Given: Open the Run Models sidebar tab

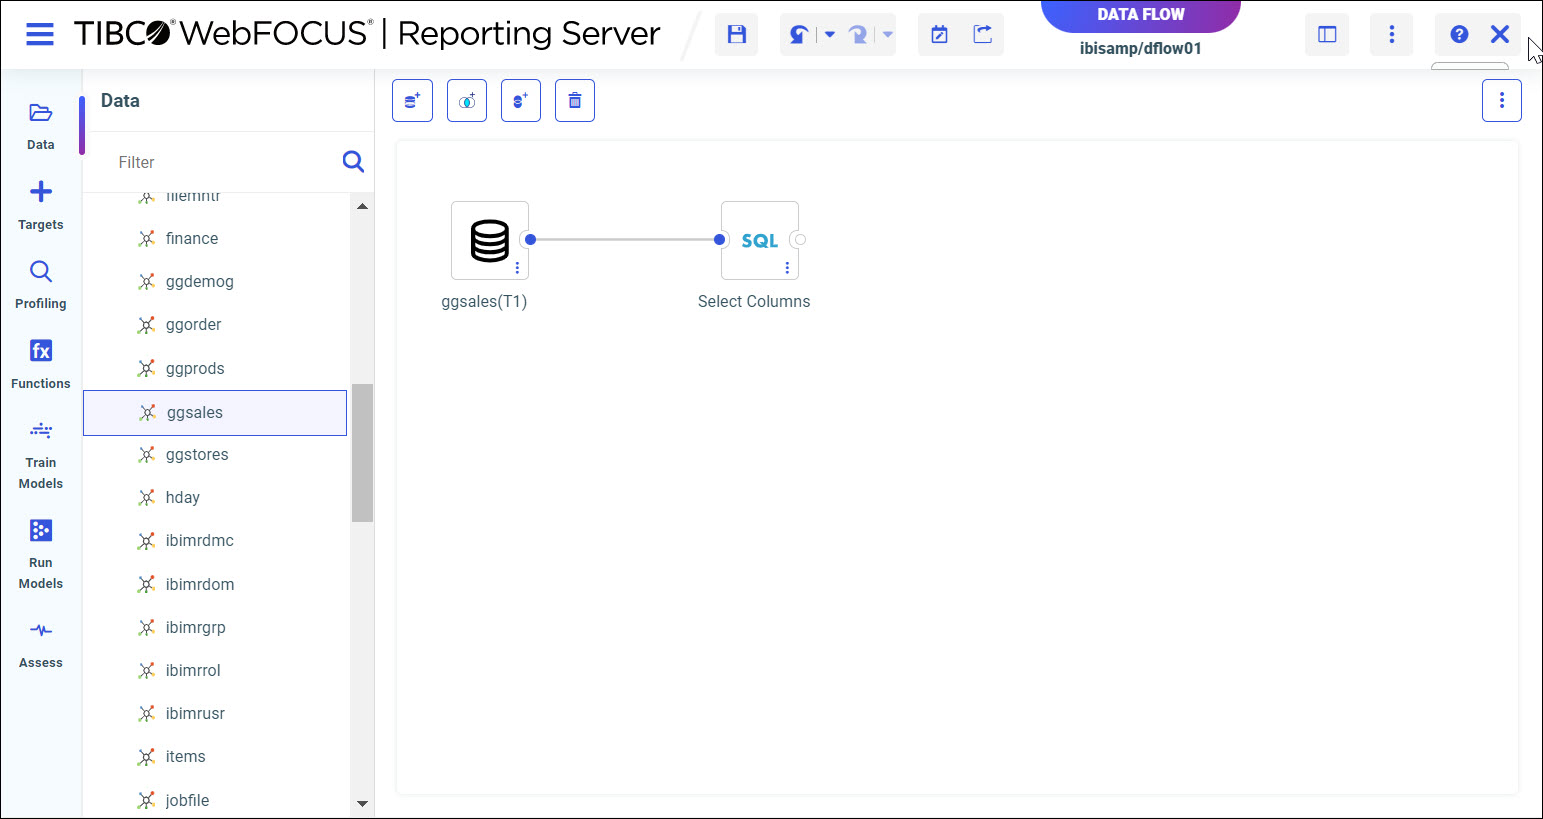Looking at the screenshot, I should pos(41,555).
